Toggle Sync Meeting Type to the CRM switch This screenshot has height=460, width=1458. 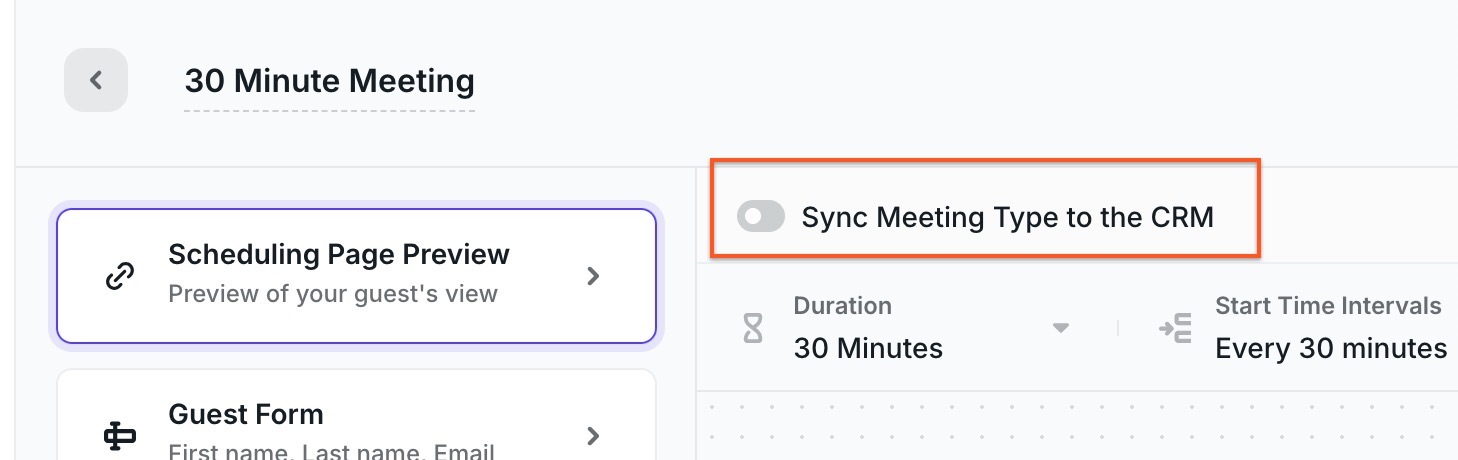[x=761, y=216]
